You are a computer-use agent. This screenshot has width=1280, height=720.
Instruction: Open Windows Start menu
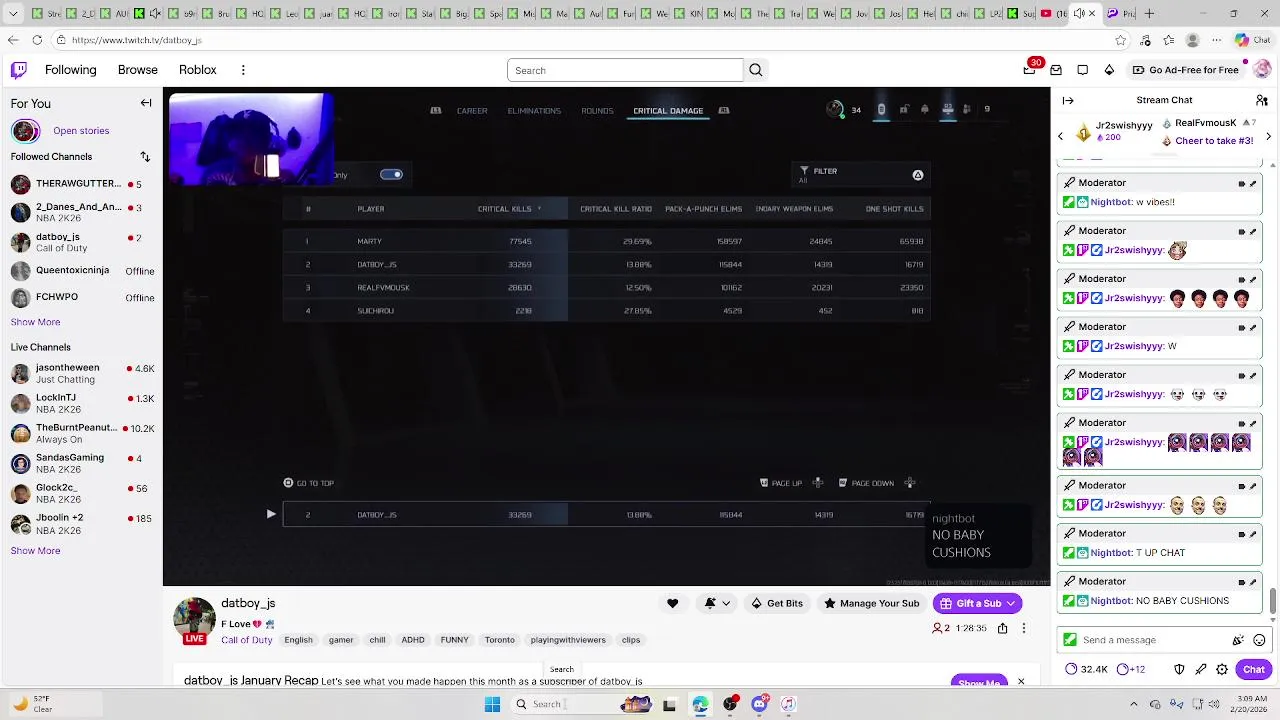pyautogui.click(x=492, y=704)
